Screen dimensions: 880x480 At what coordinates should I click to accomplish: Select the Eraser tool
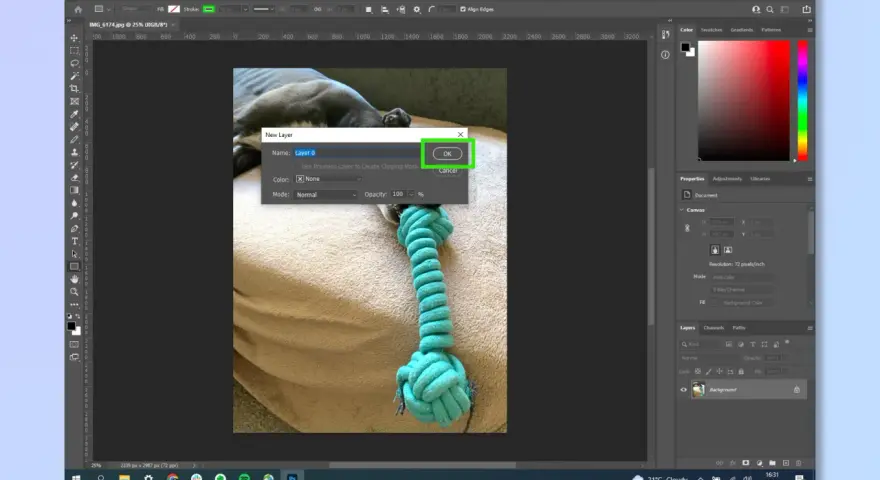click(x=74, y=177)
